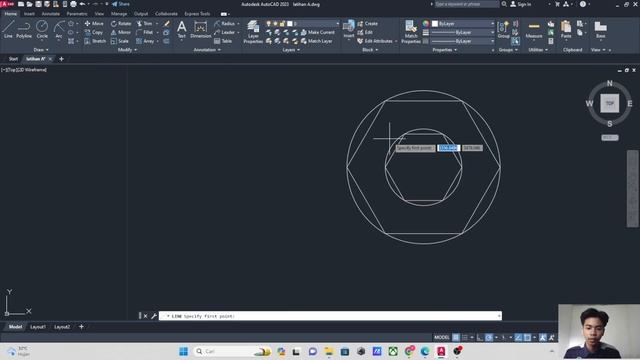Viewport: 640px width, 360px height.
Task: Expand the Draw panel
Action: click(41, 50)
